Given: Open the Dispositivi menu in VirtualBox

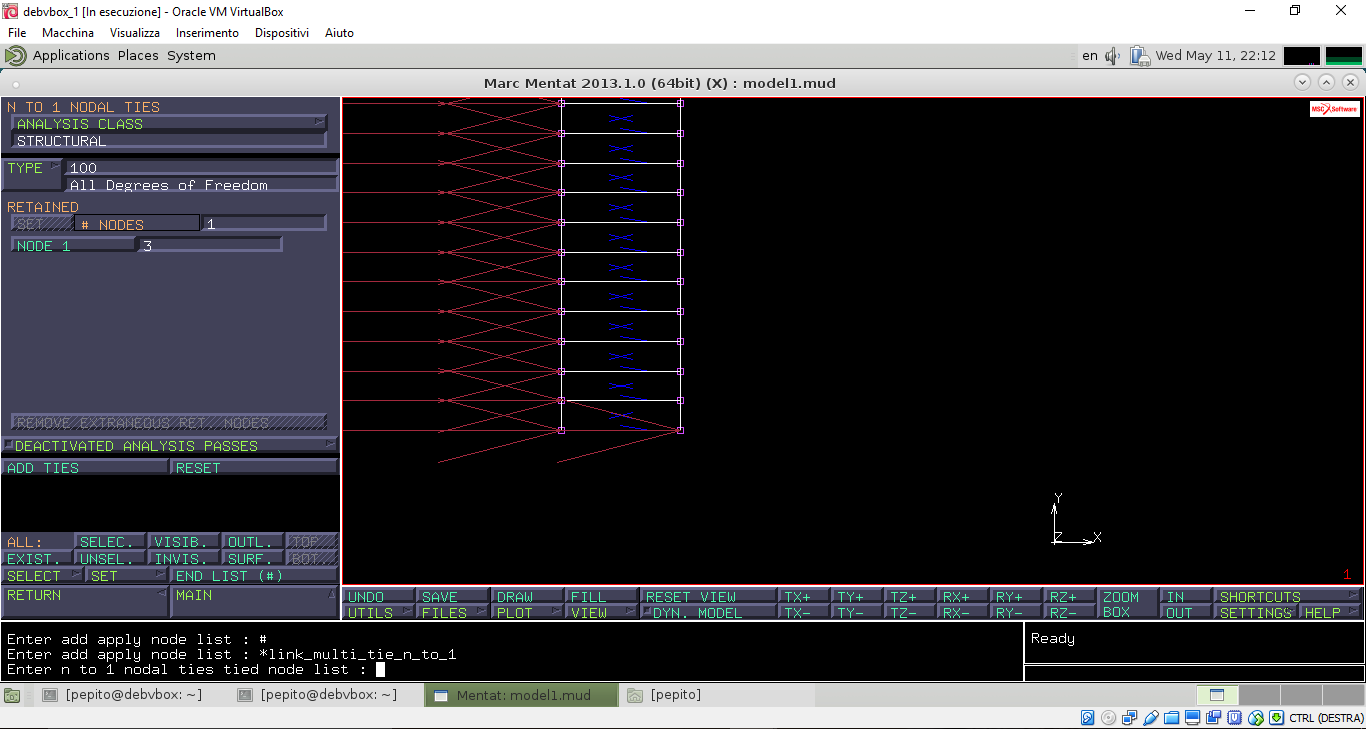Looking at the screenshot, I should (x=281, y=33).
